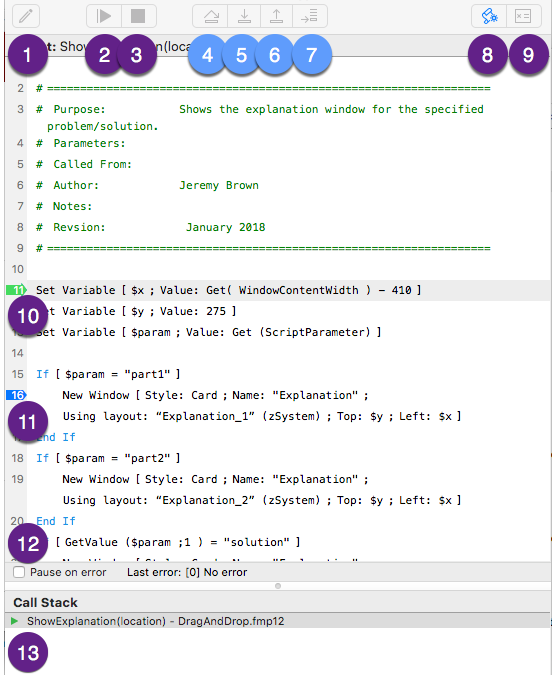Enable the Pause on error checkbox
Image resolution: width=552 pixels, height=675 pixels.
click(x=19, y=572)
